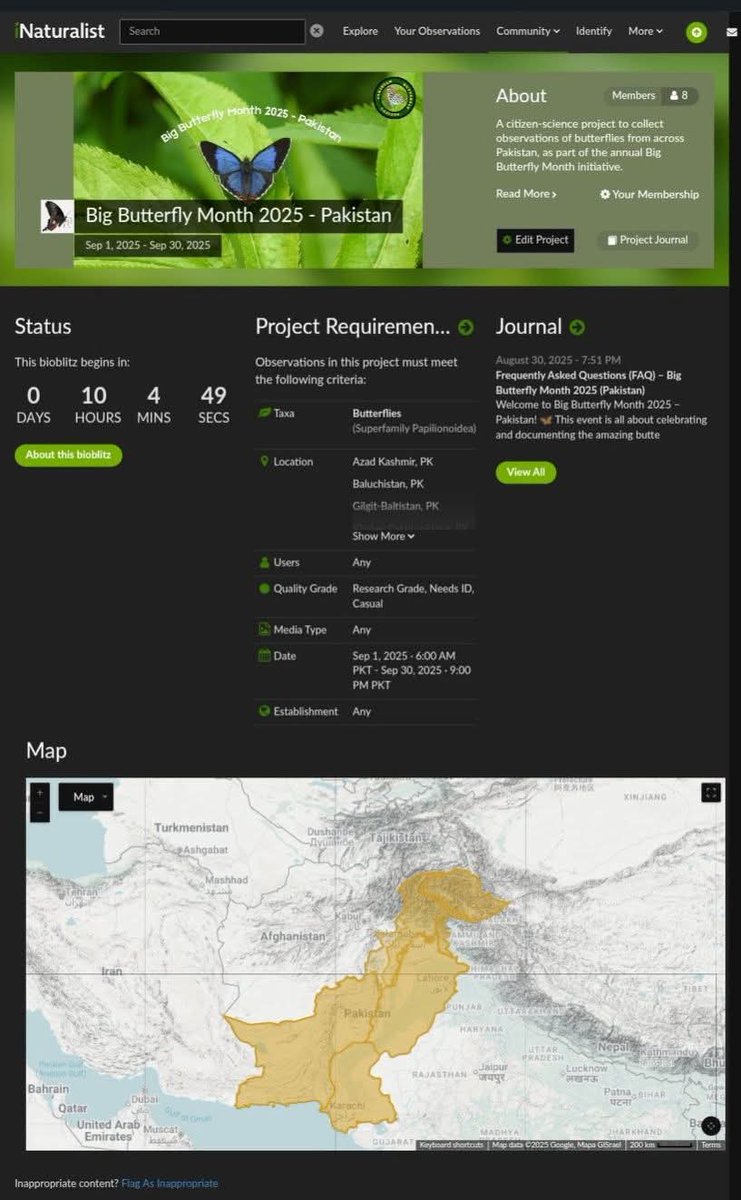This screenshot has width=741, height=1200.
Task: Open the Map type dropdown
Action: click(x=86, y=797)
